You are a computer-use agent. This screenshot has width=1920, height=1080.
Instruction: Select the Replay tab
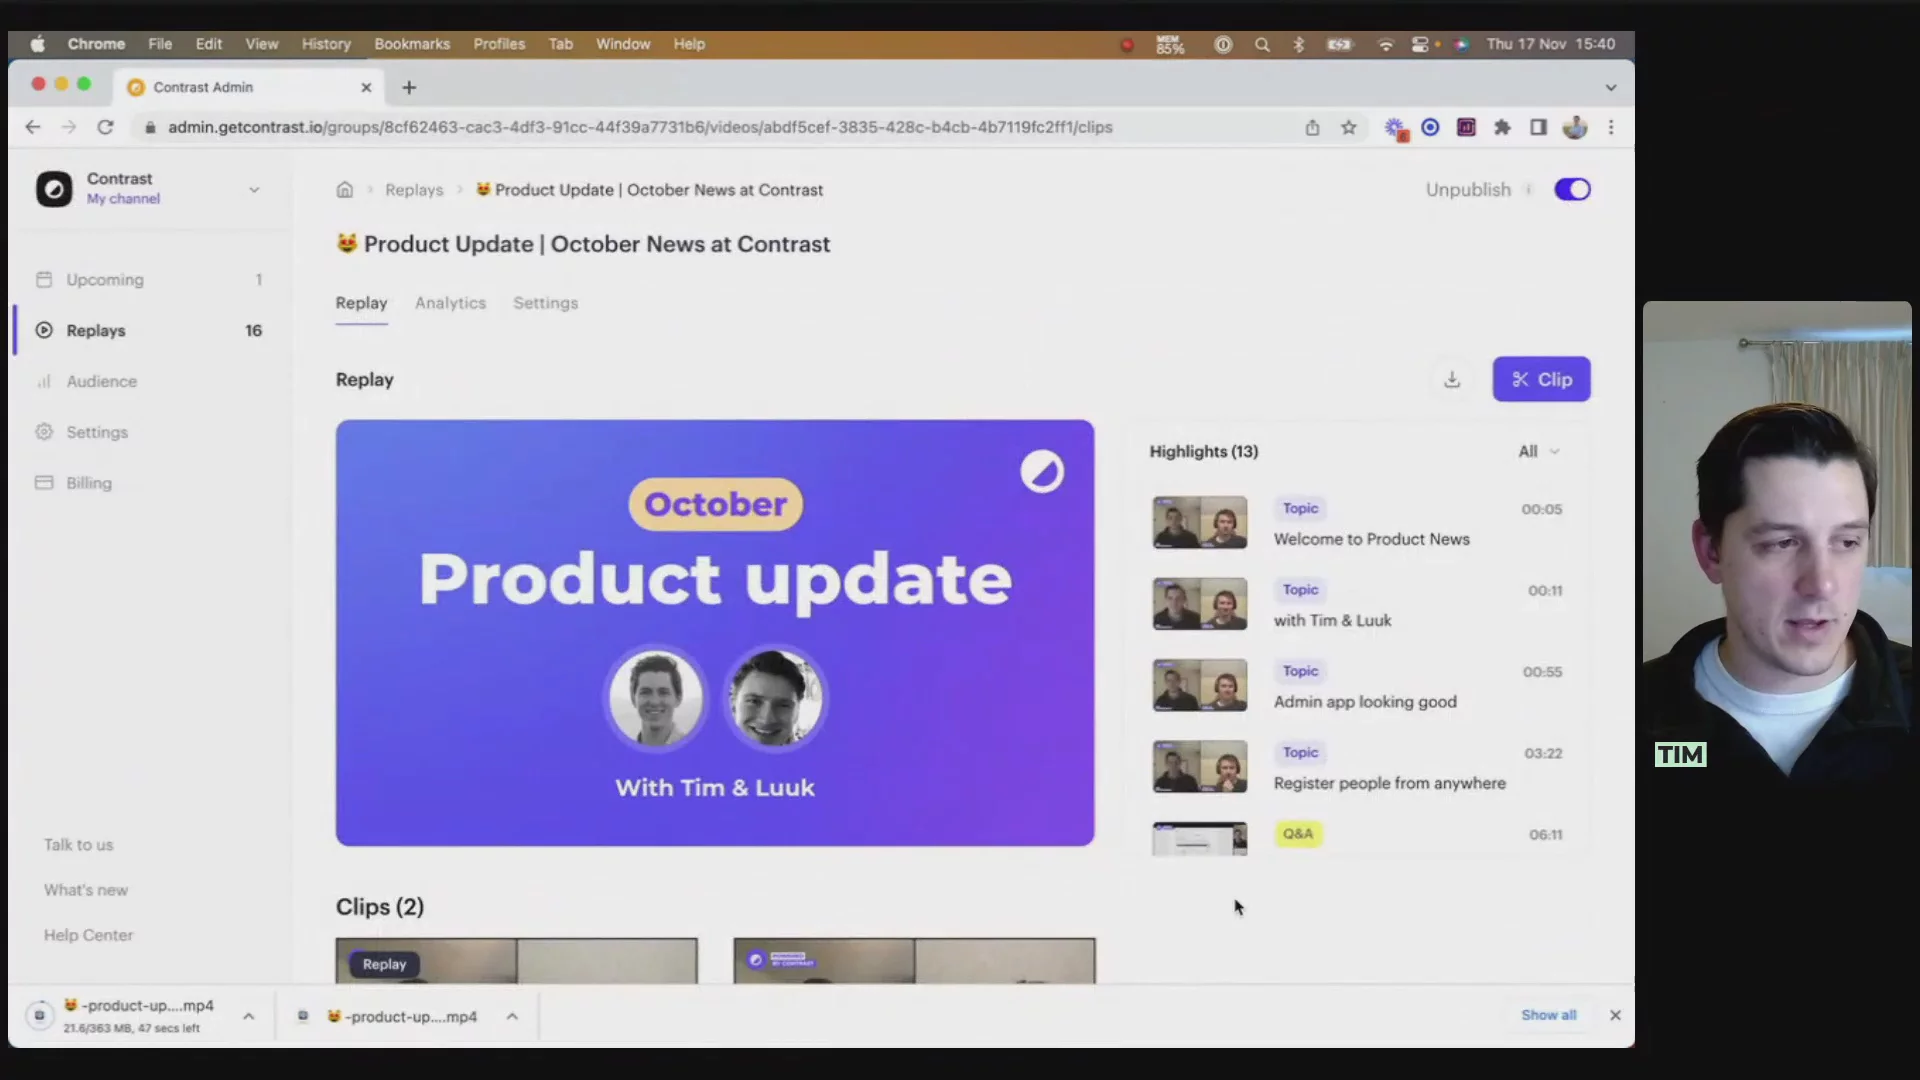361,303
